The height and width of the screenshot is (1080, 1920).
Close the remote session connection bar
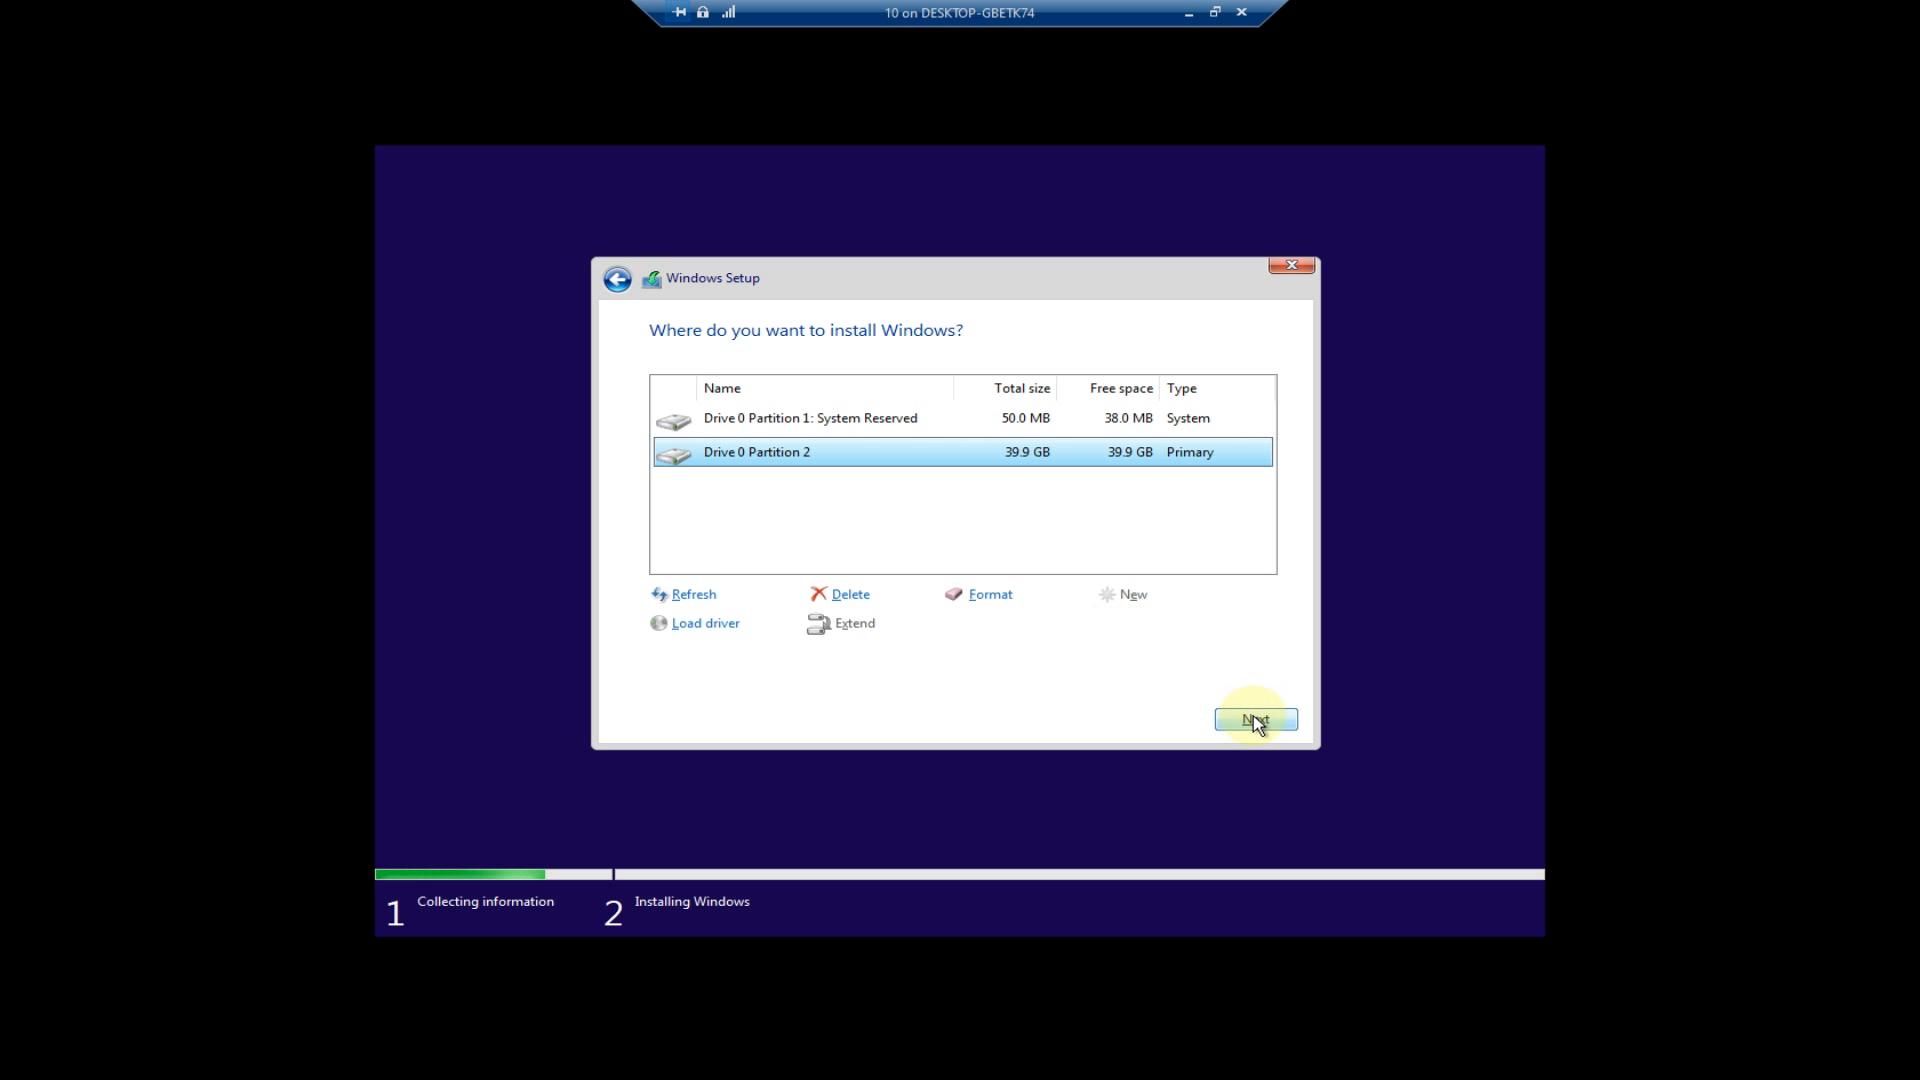pyautogui.click(x=1242, y=12)
